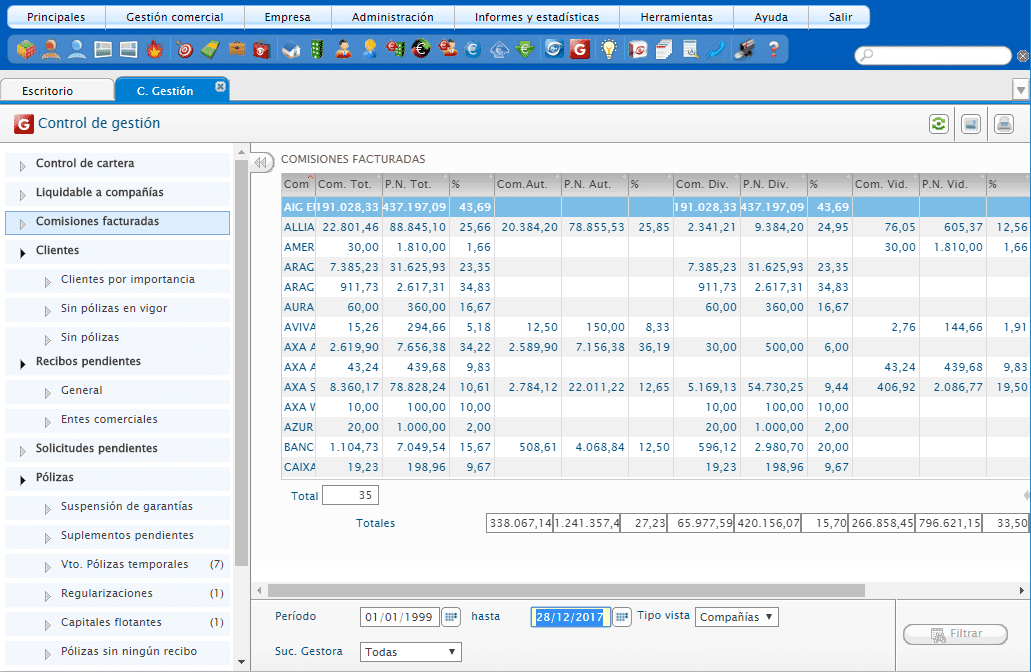Viewport: 1031px width, 672px height.
Task: Click the yellow-haired user toolbar icon
Action: point(370,49)
